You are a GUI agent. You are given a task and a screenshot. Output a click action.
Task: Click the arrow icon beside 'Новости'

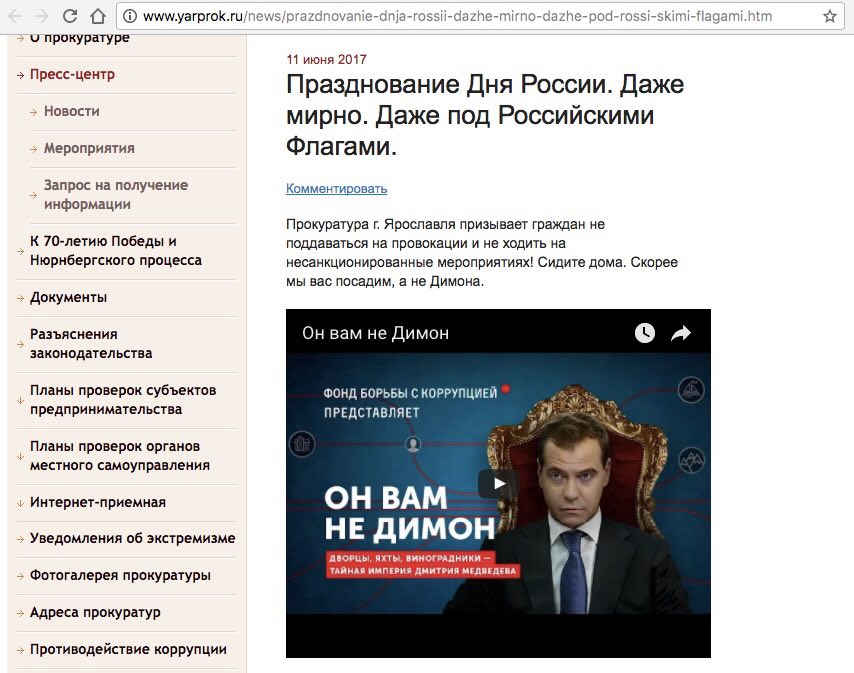click(34, 112)
